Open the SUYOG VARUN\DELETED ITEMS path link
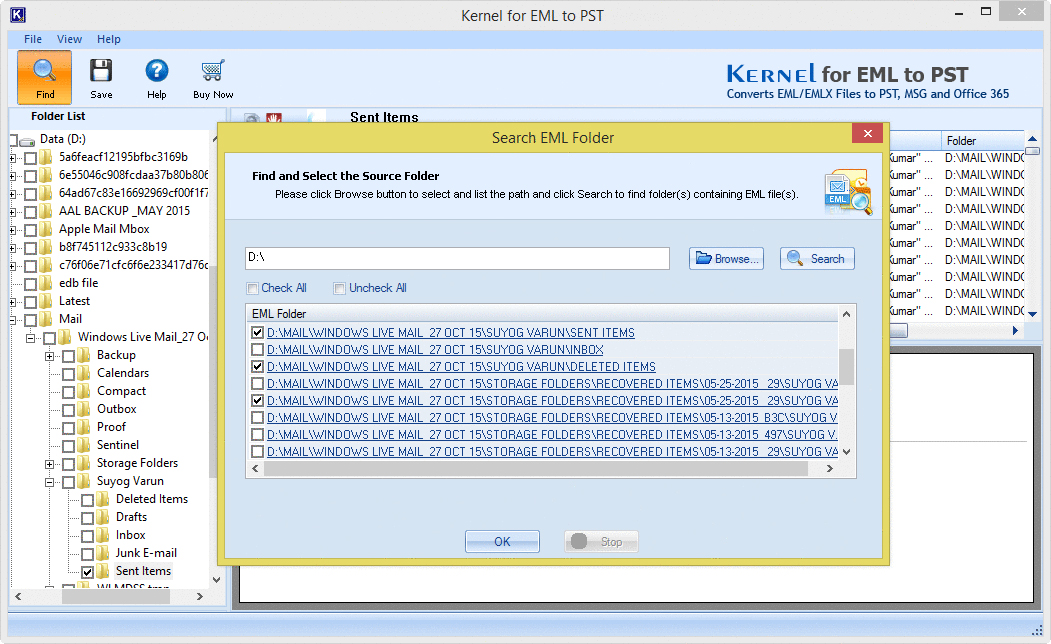Image resolution: width=1051 pixels, height=644 pixels. 461,367
